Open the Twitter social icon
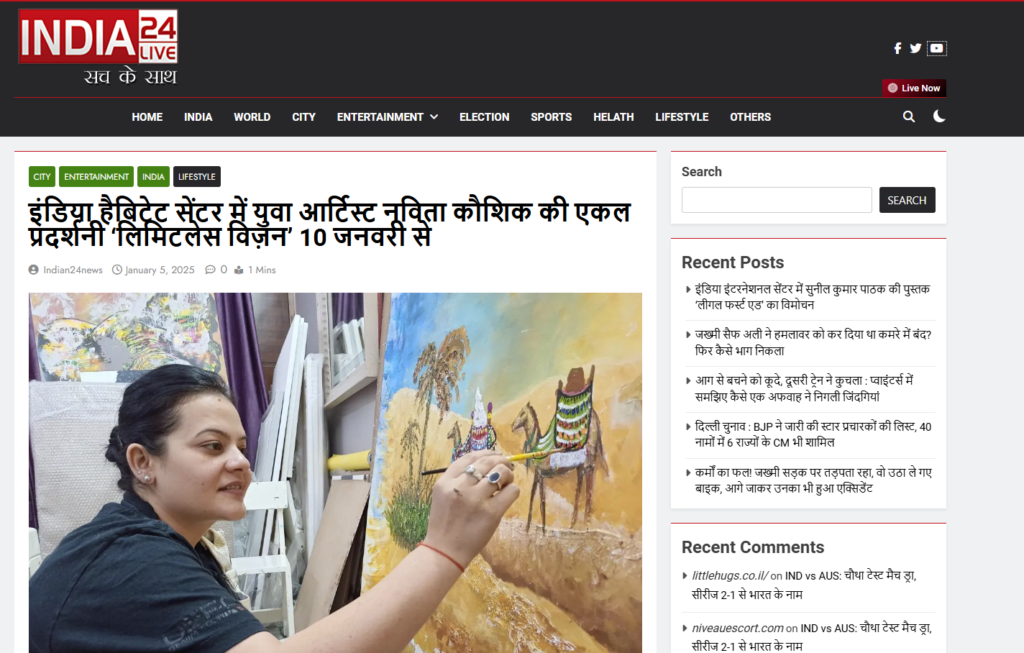The image size is (1024, 653). pos(916,48)
